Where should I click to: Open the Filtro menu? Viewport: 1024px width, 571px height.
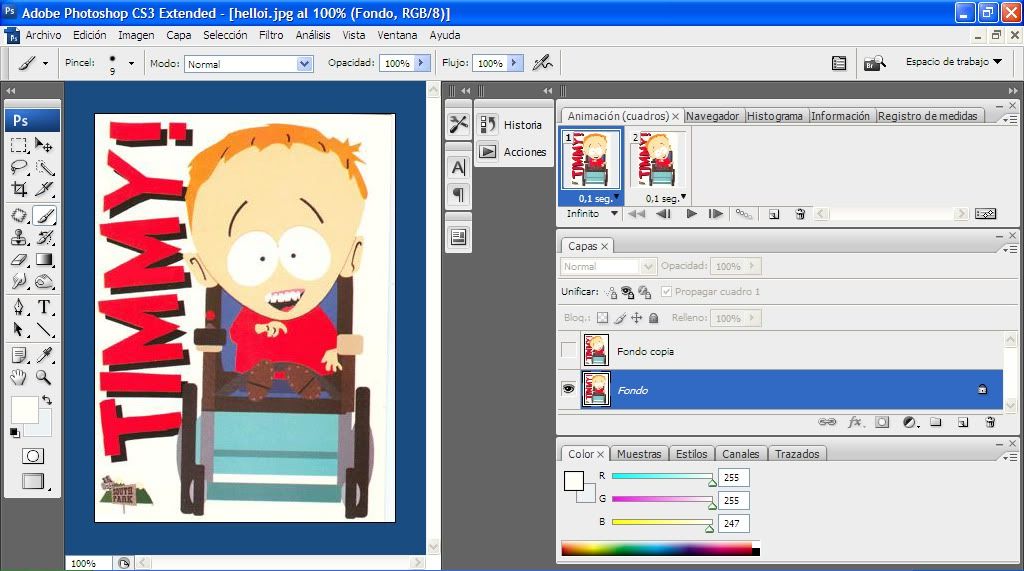pos(271,35)
